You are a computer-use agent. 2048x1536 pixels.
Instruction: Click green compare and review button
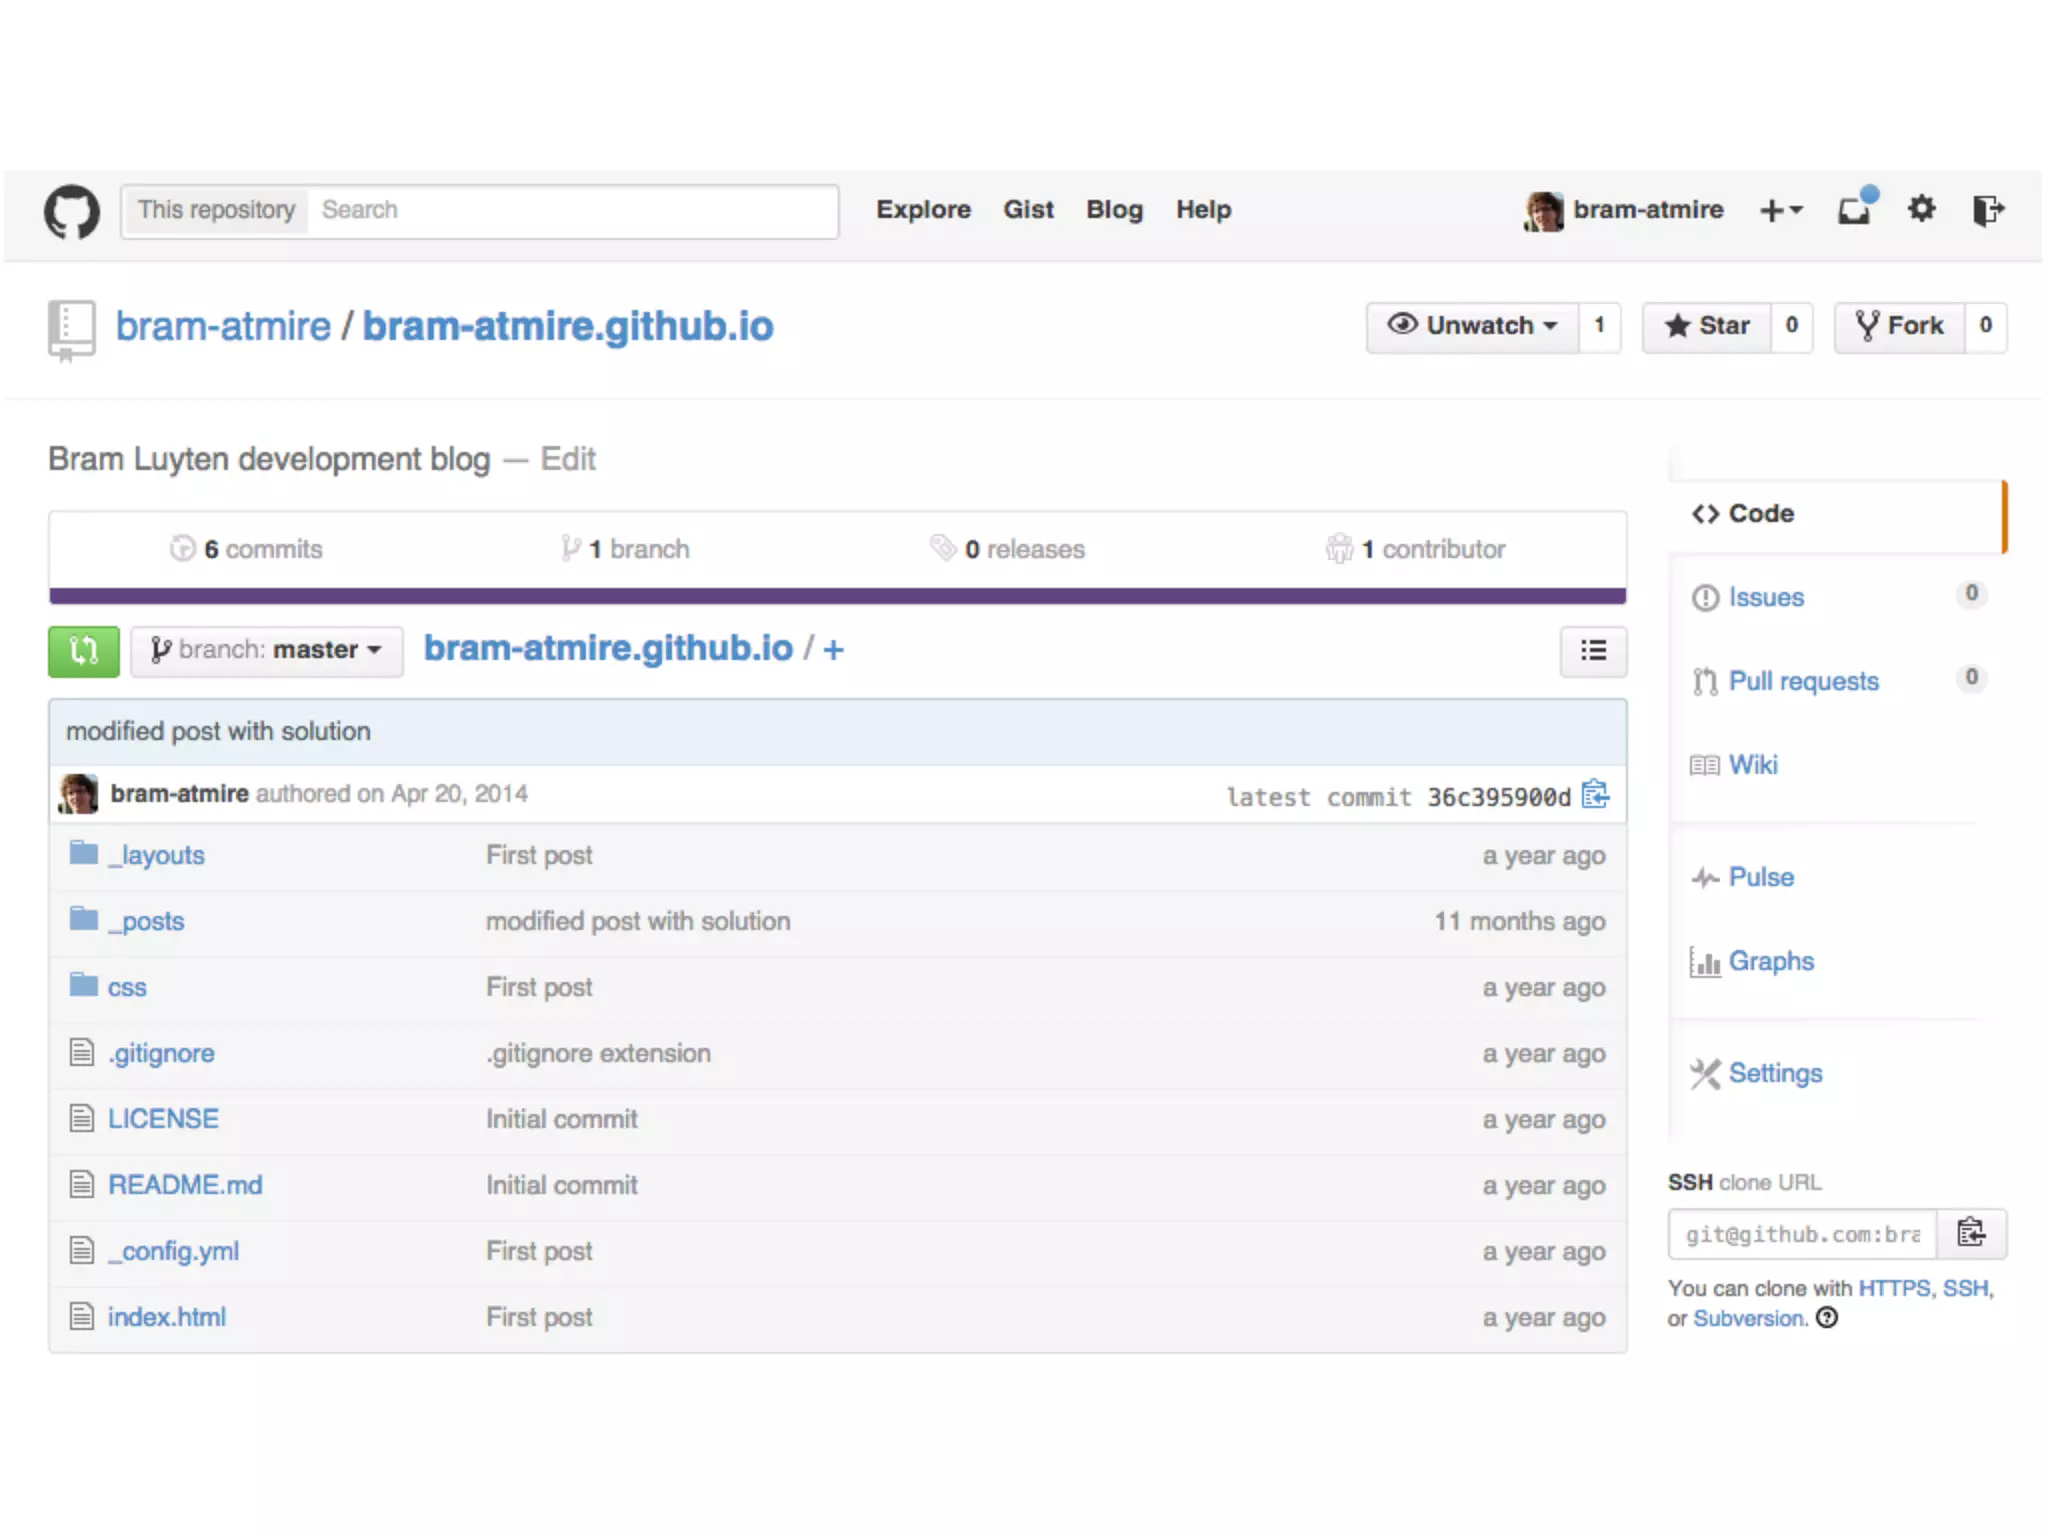pos(84,651)
